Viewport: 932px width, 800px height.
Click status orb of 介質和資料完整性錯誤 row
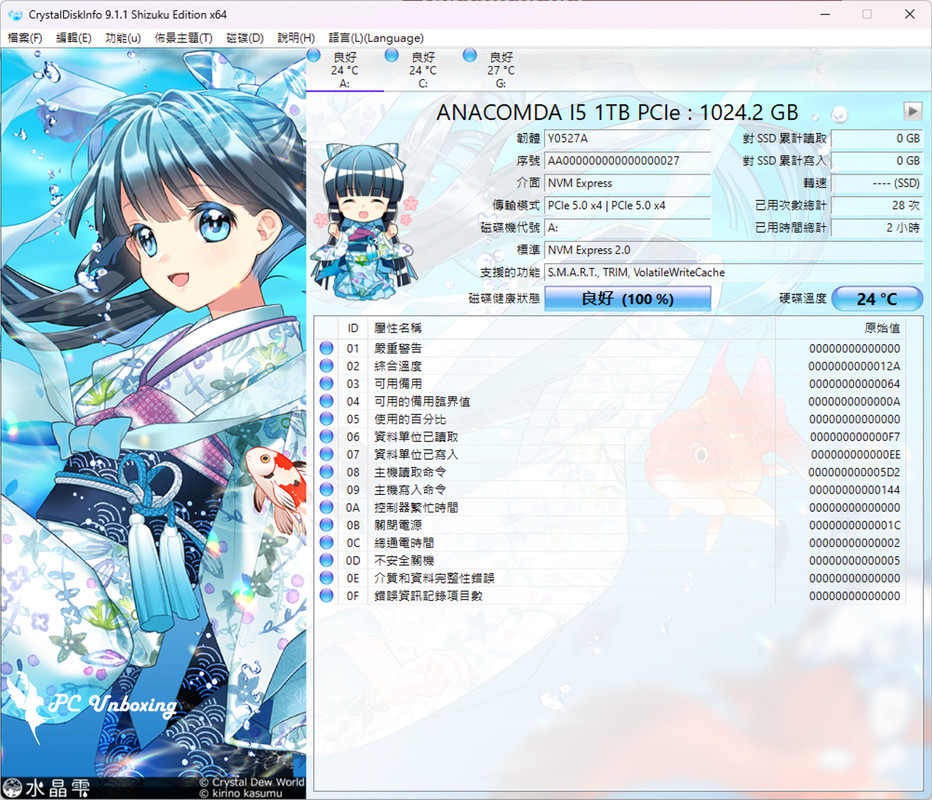pos(326,578)
